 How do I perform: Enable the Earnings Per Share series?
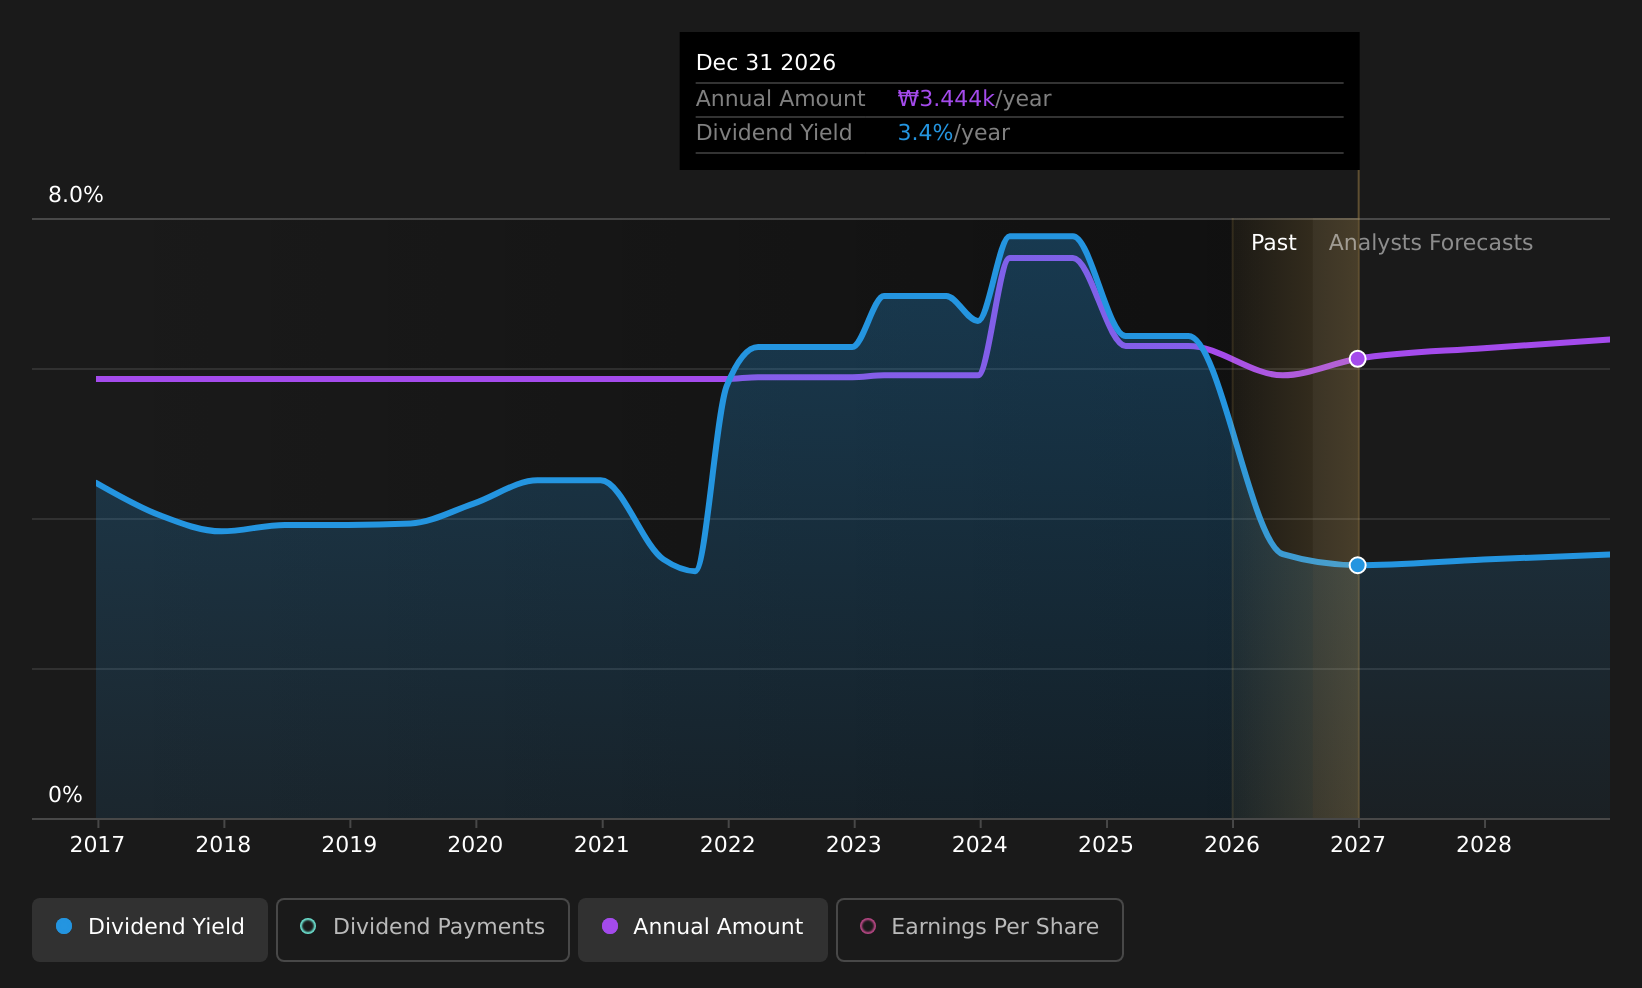[980, 930]
